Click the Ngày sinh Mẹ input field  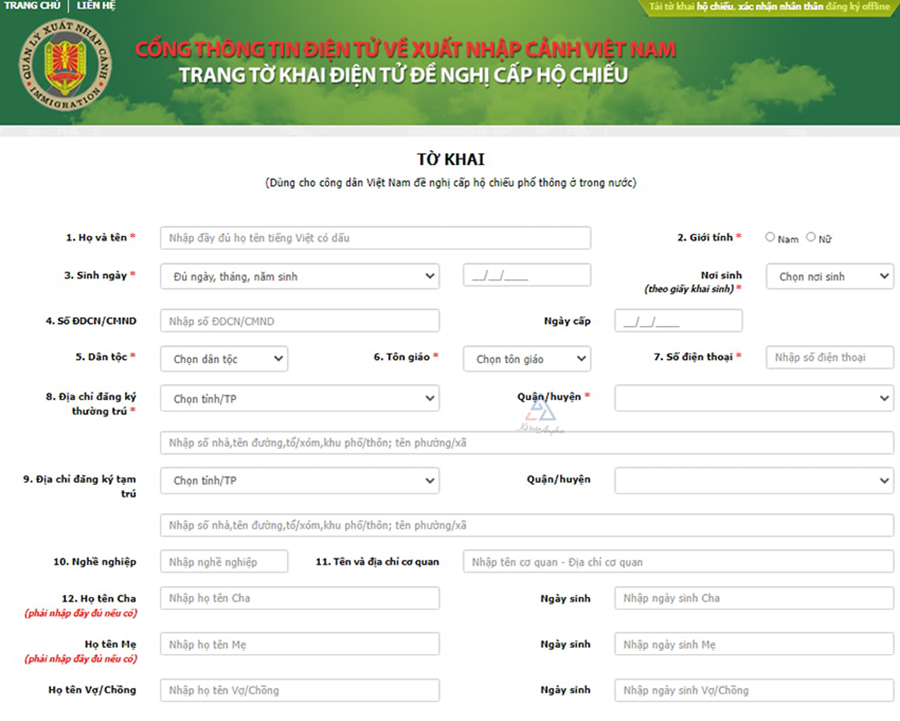[x=753, y=644]
